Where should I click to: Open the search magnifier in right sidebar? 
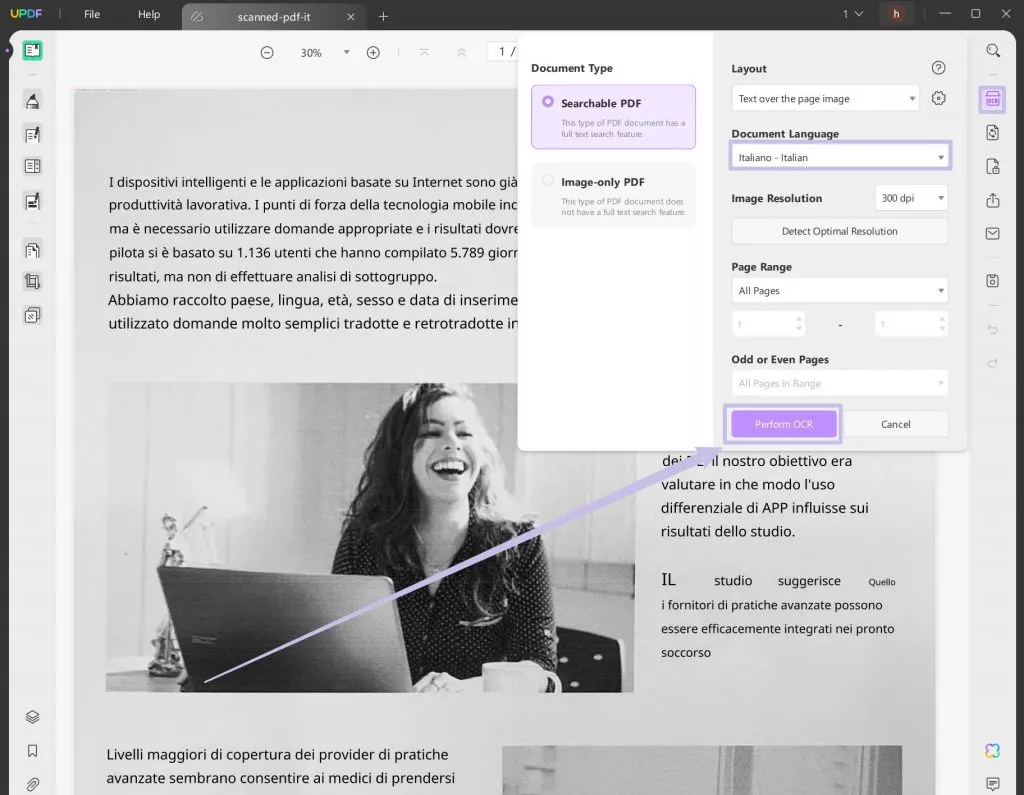[x=993, y=50]
